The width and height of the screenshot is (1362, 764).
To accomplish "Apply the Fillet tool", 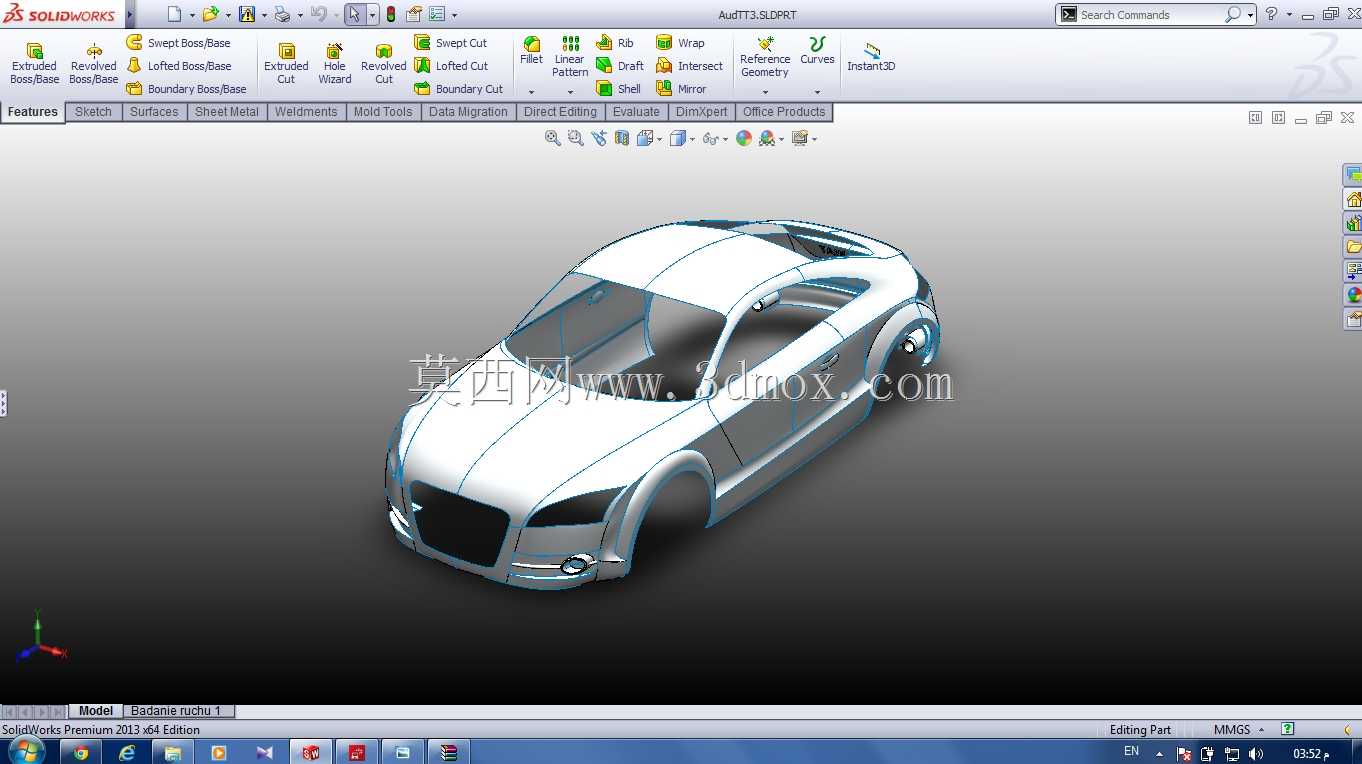I will (x=532, y=51).
